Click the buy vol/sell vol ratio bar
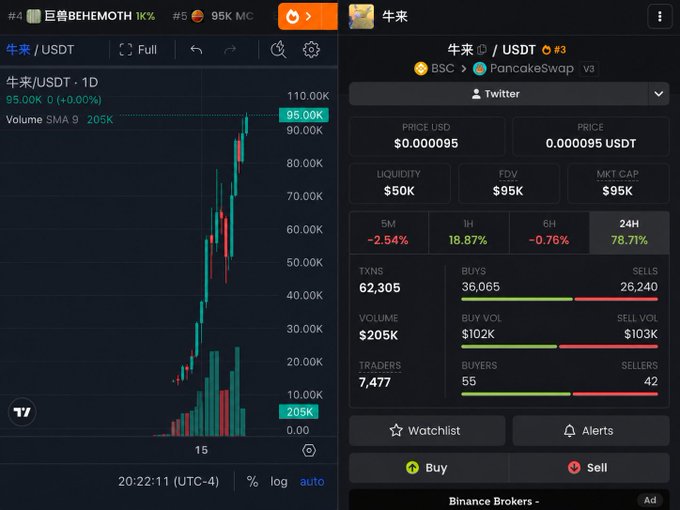Viewport: 680px width, 510px height. pos(559,347)
